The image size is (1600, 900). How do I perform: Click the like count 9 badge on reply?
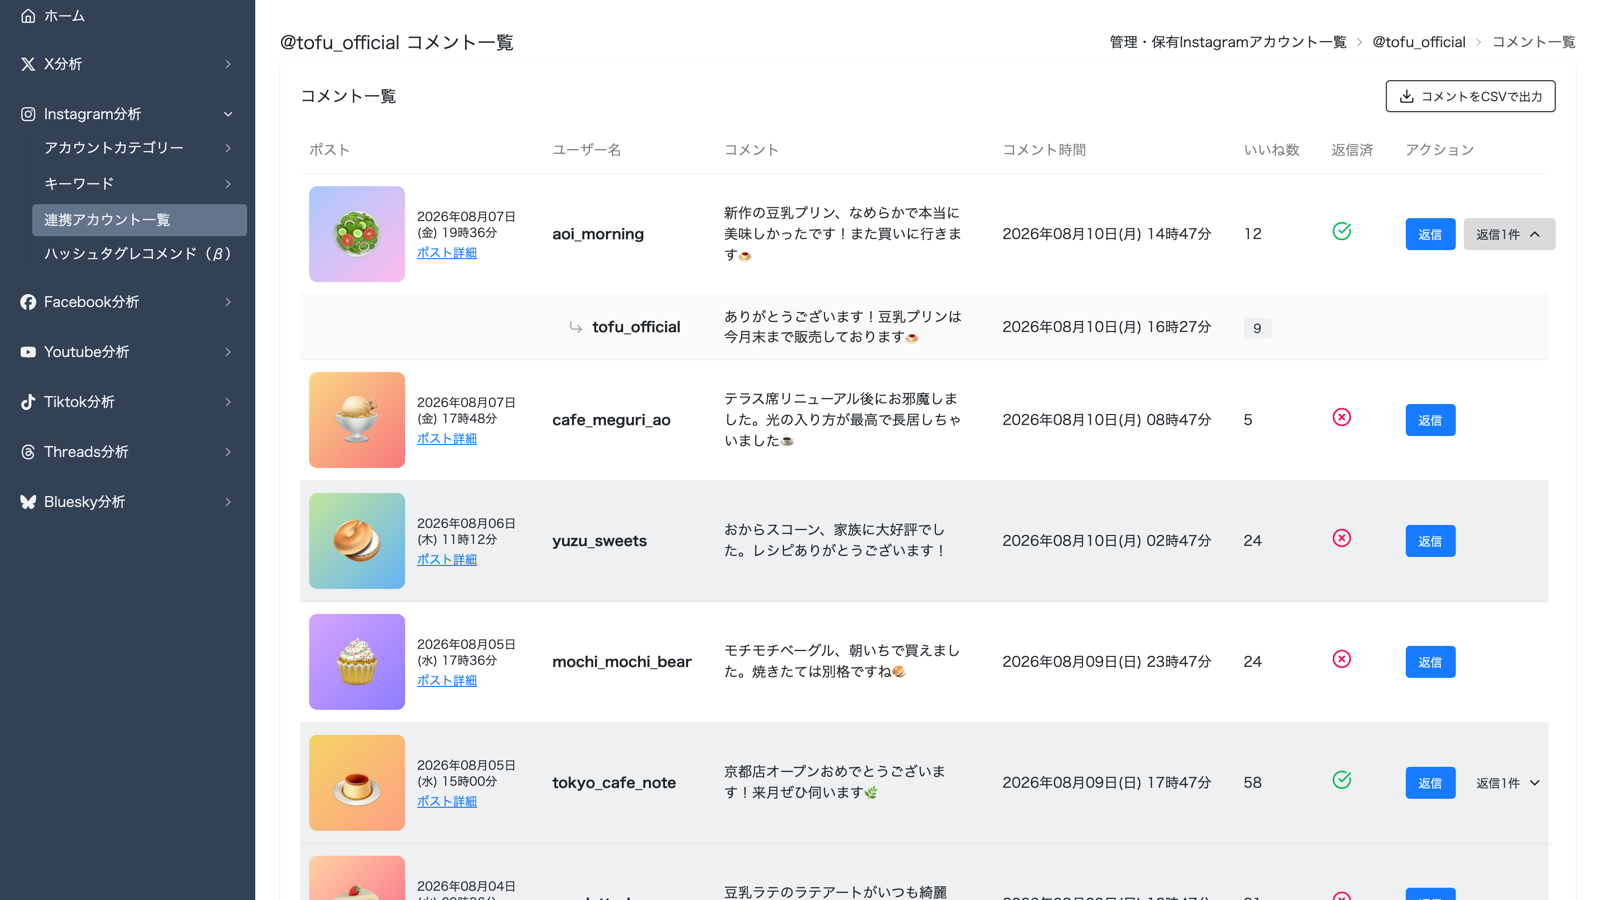click(1257, 328)
